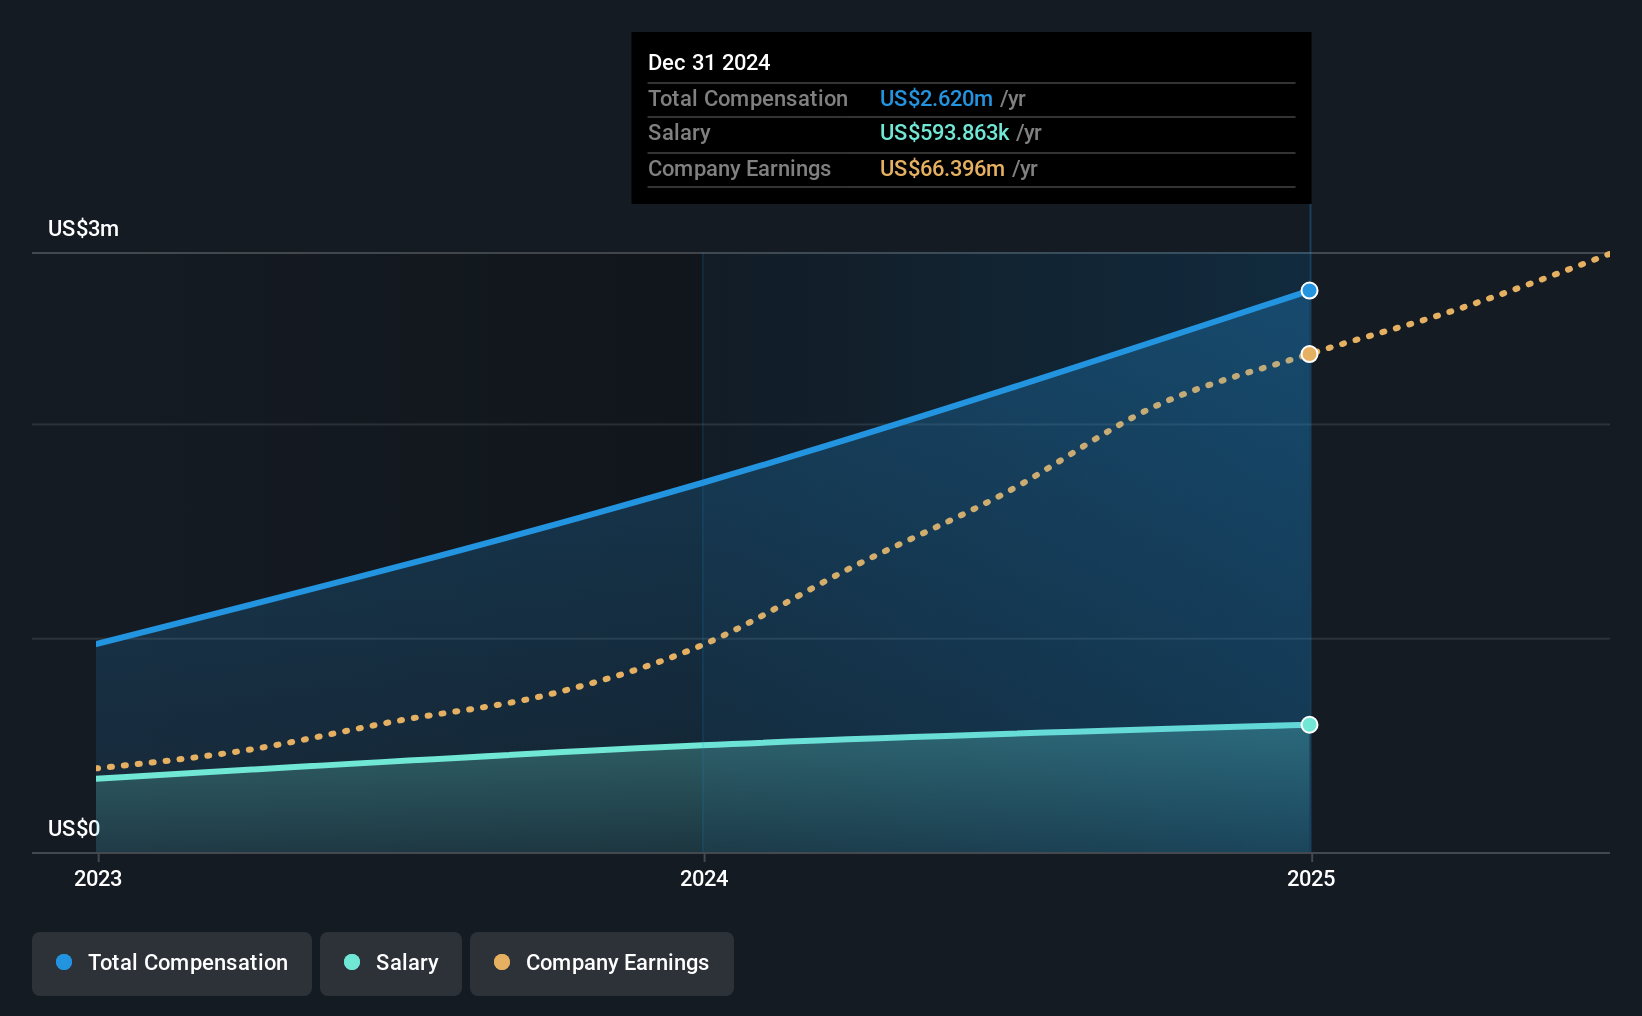This screenshot has height=1016, width=1642.
Task: Click the Salary label in tooltip
Action: click(679, 132)
